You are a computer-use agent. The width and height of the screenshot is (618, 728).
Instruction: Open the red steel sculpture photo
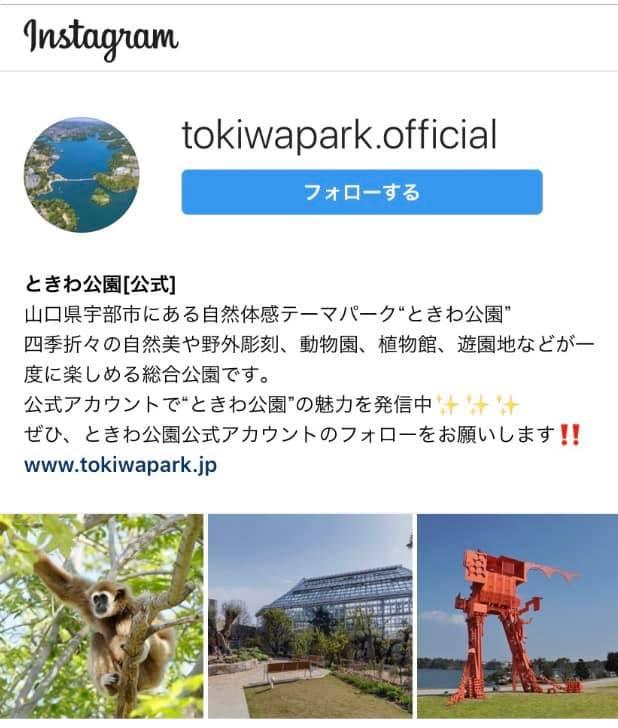[518, 616]
